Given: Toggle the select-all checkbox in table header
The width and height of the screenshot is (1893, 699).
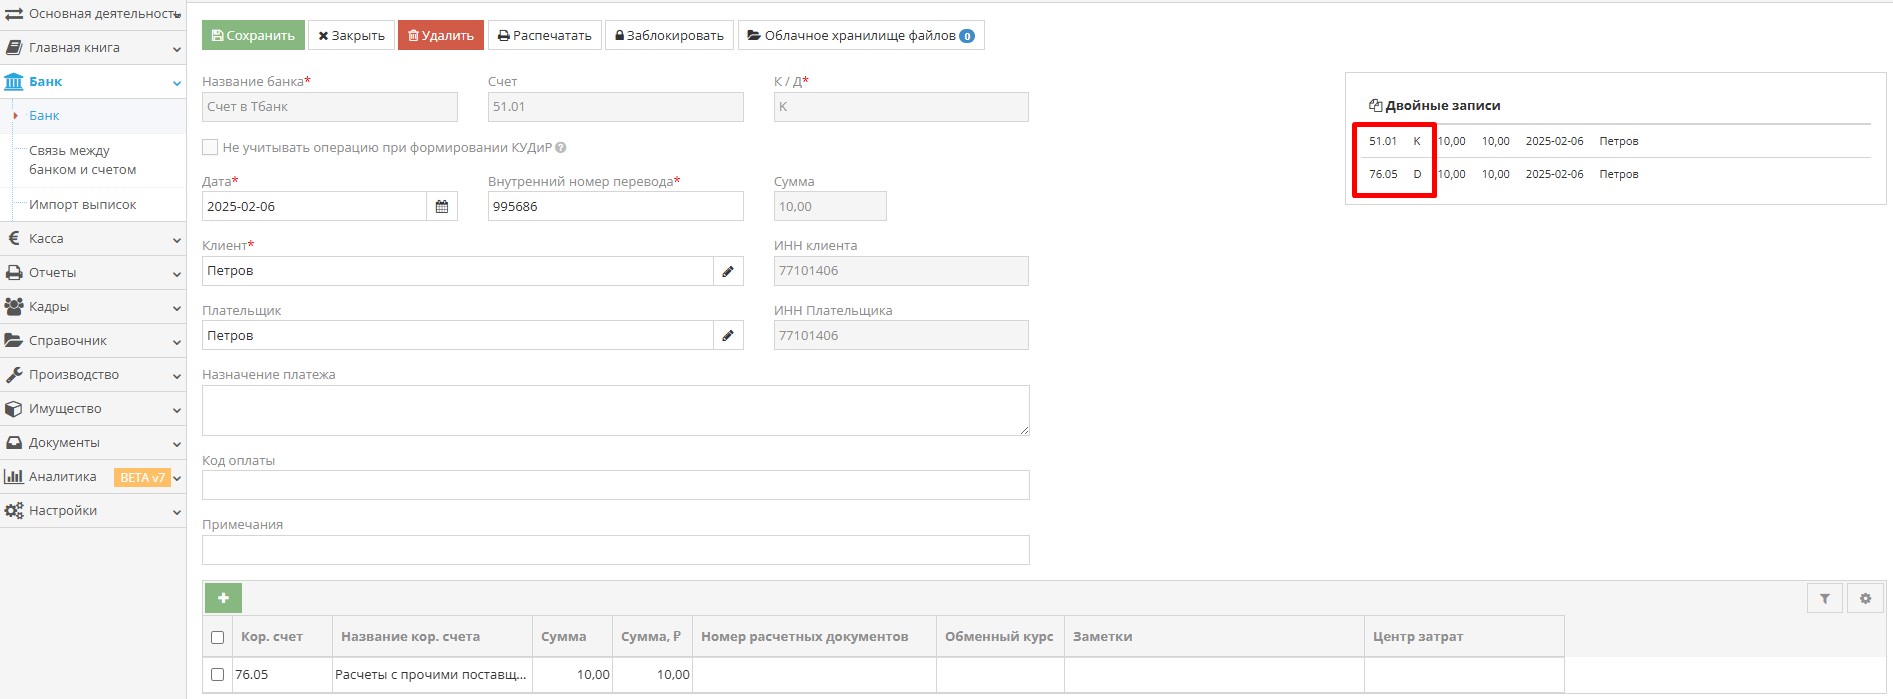Looking at the screenshot, I should pos(218,637).
